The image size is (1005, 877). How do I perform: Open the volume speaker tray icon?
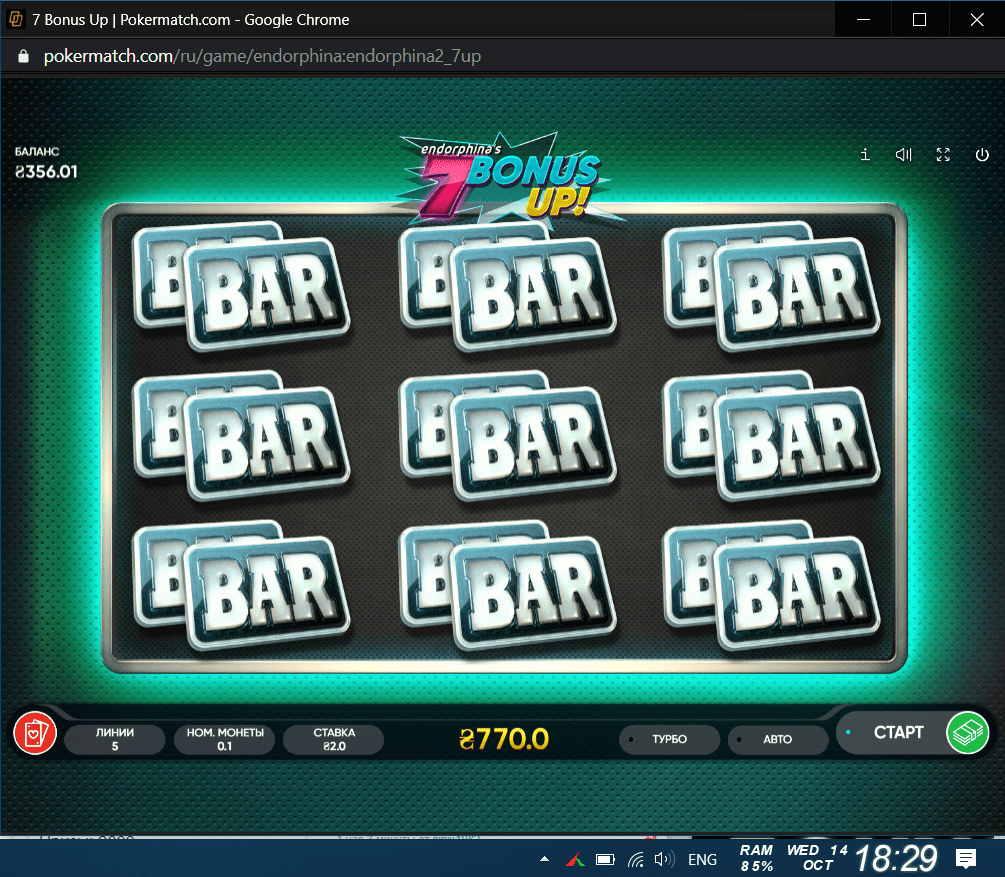[664, 859]
